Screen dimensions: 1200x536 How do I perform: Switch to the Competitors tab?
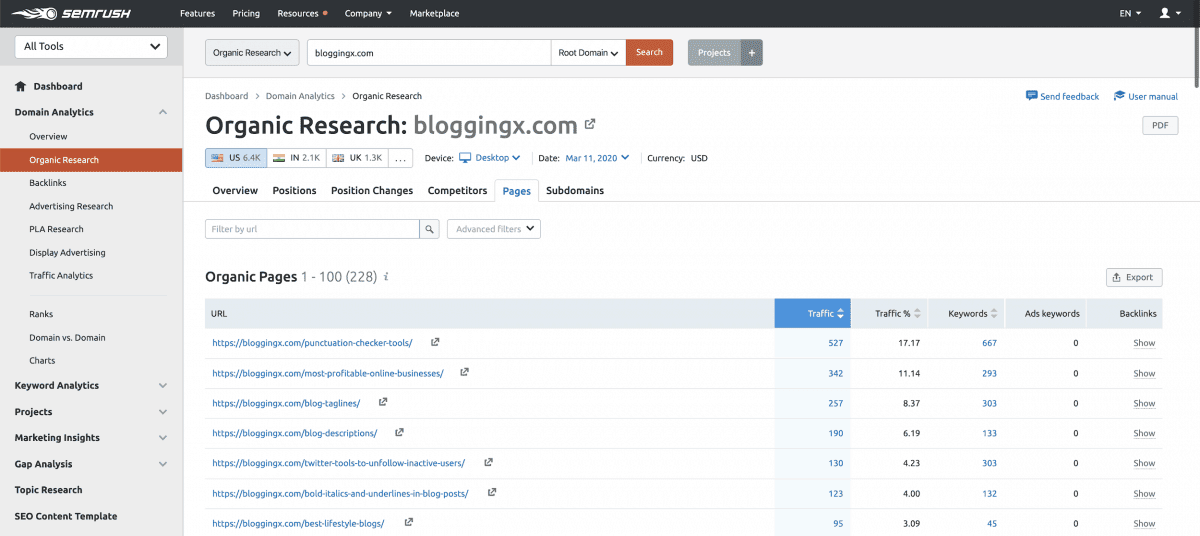[457, 190]
